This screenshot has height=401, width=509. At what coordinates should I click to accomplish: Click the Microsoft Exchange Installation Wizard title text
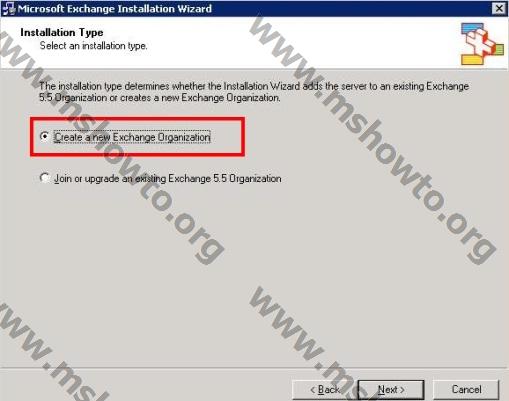tap(115, 8)
